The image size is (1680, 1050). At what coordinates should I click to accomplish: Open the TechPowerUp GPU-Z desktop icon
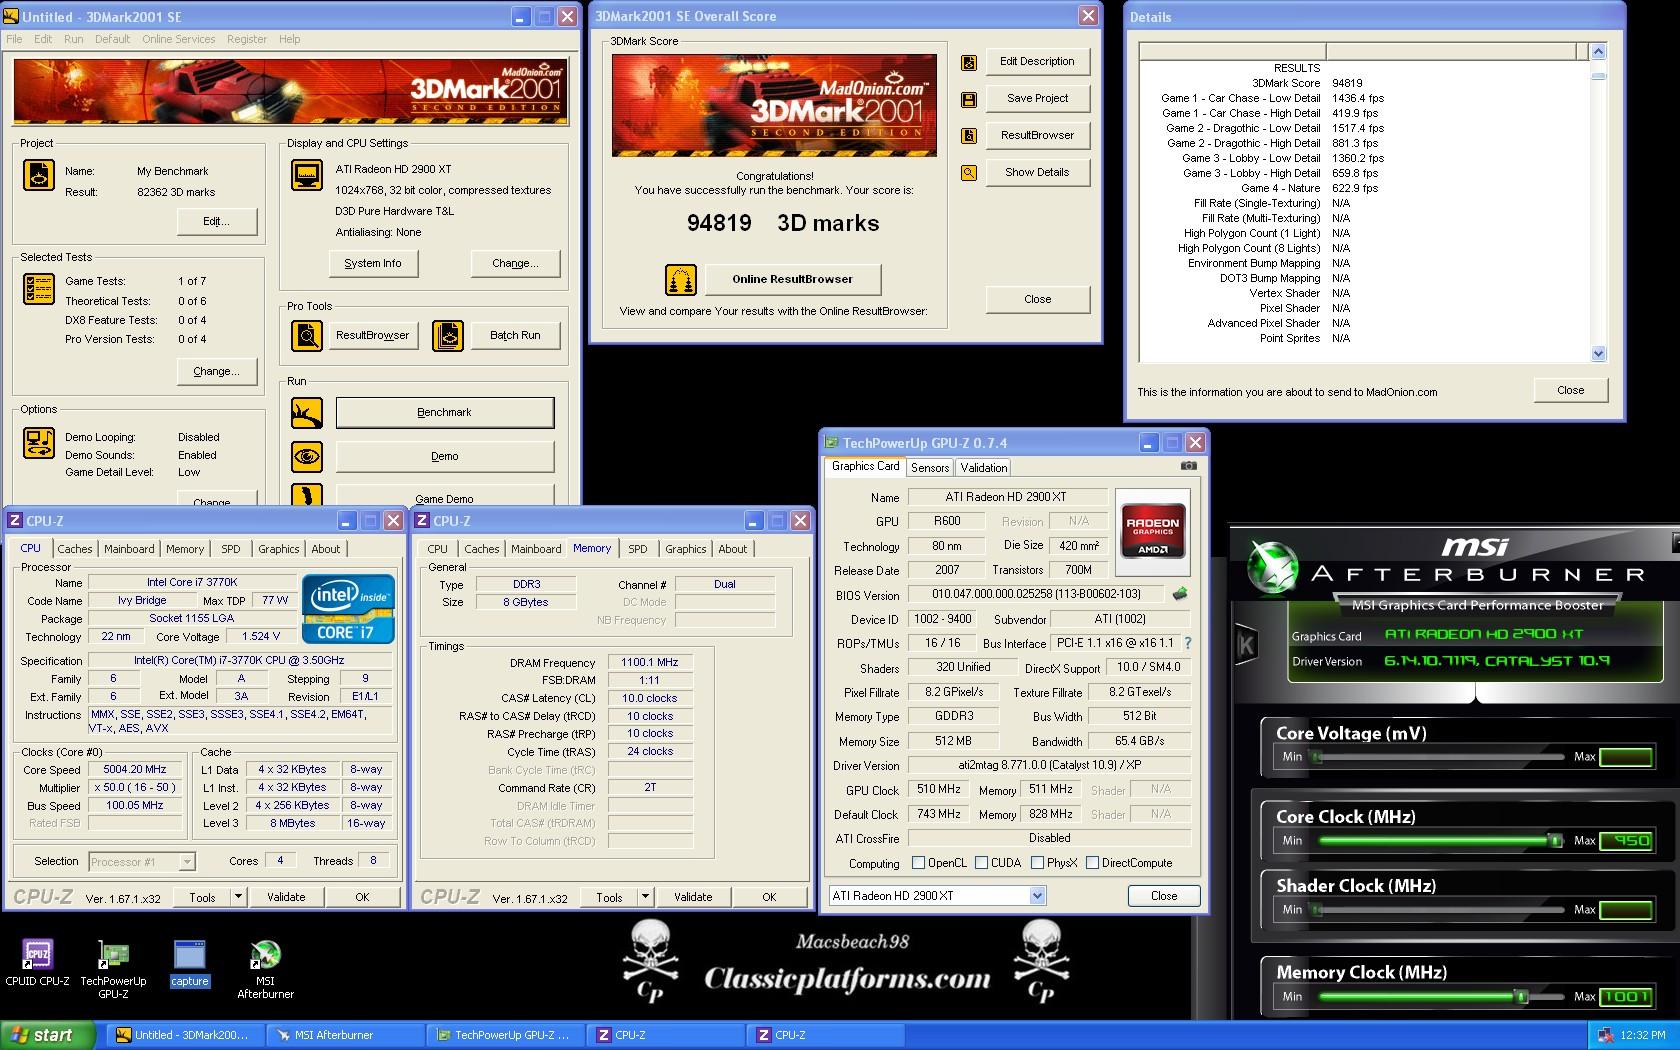[x=114, y=969]
